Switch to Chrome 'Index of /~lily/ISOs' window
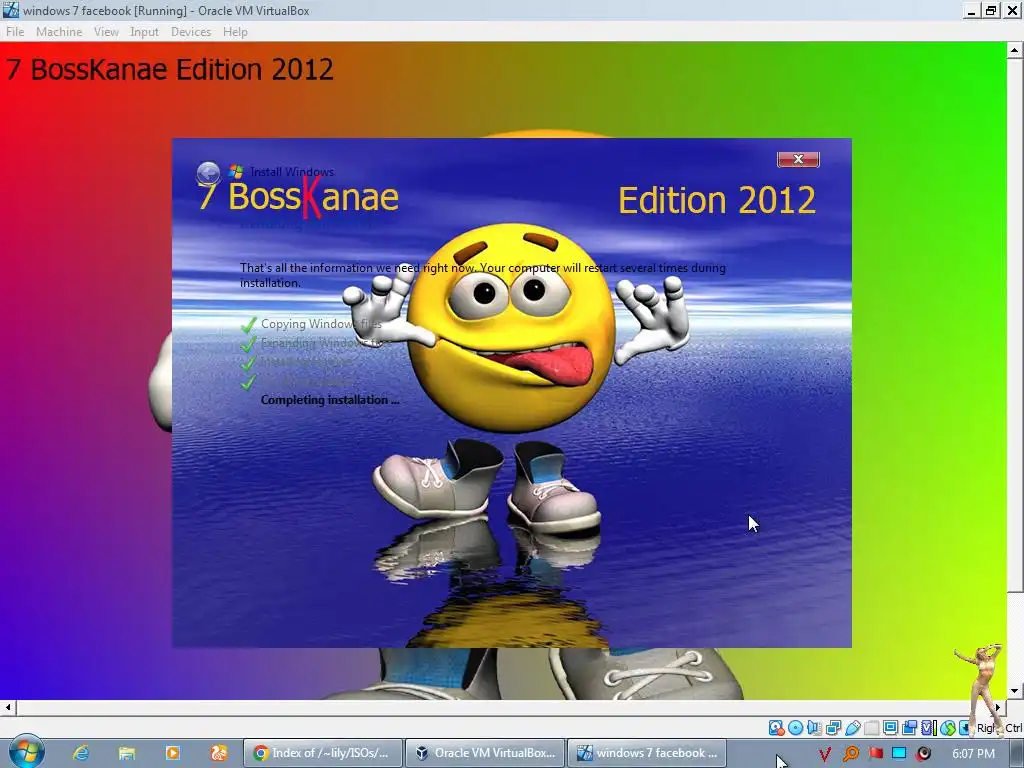 click(x=323, y=753)
